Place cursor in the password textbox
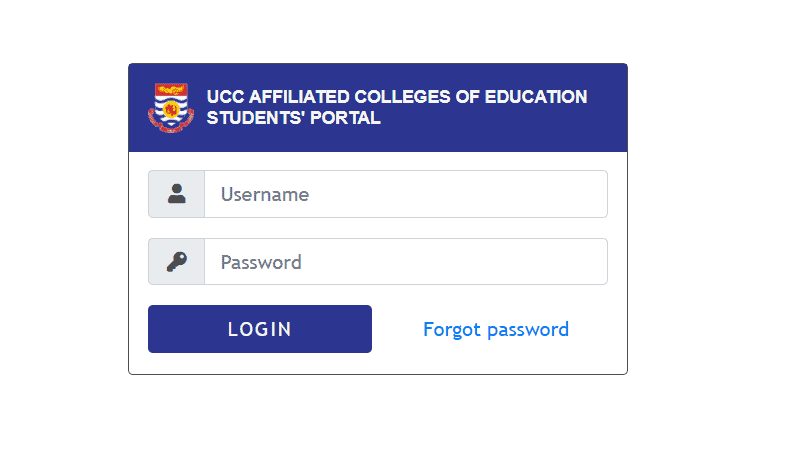This screenshot has width=810, height=462. [450, 262]
